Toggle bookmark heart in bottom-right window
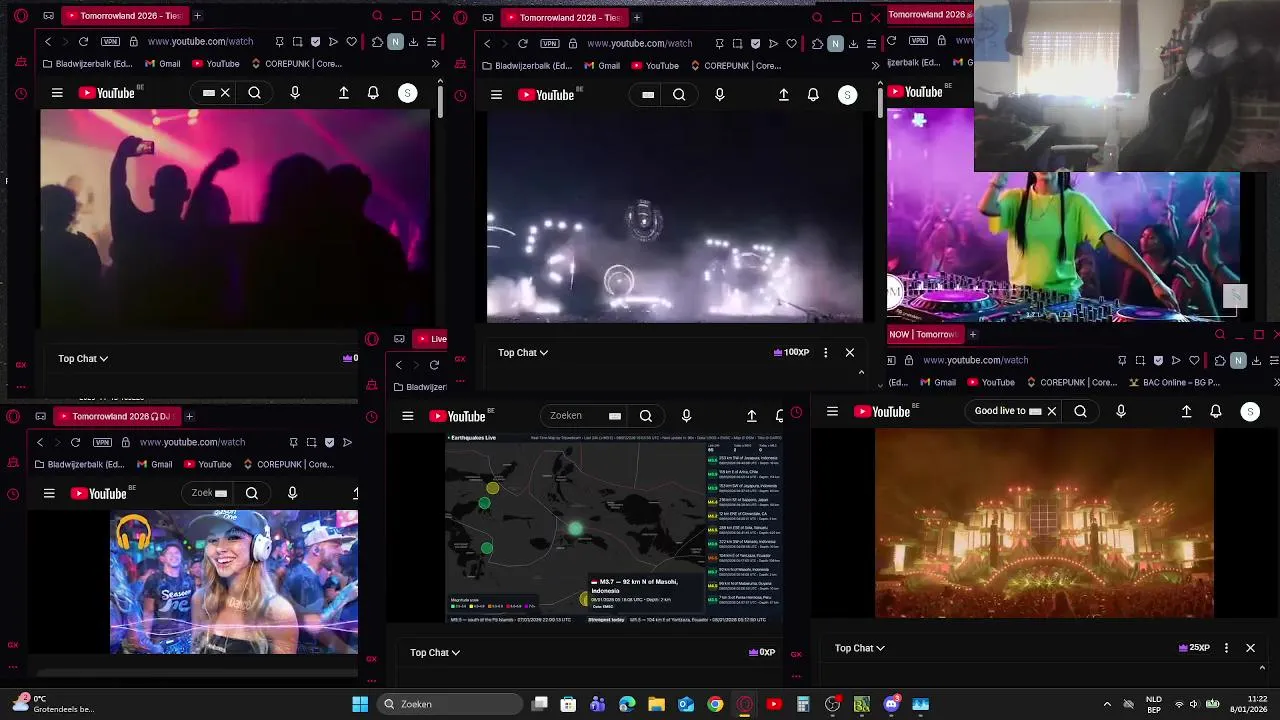Viewport: 1280px width, 720px height. coord(1195,360)
